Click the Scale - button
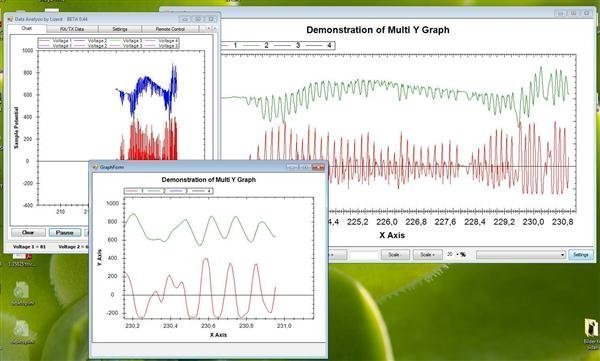 click(x=395, y=255)
